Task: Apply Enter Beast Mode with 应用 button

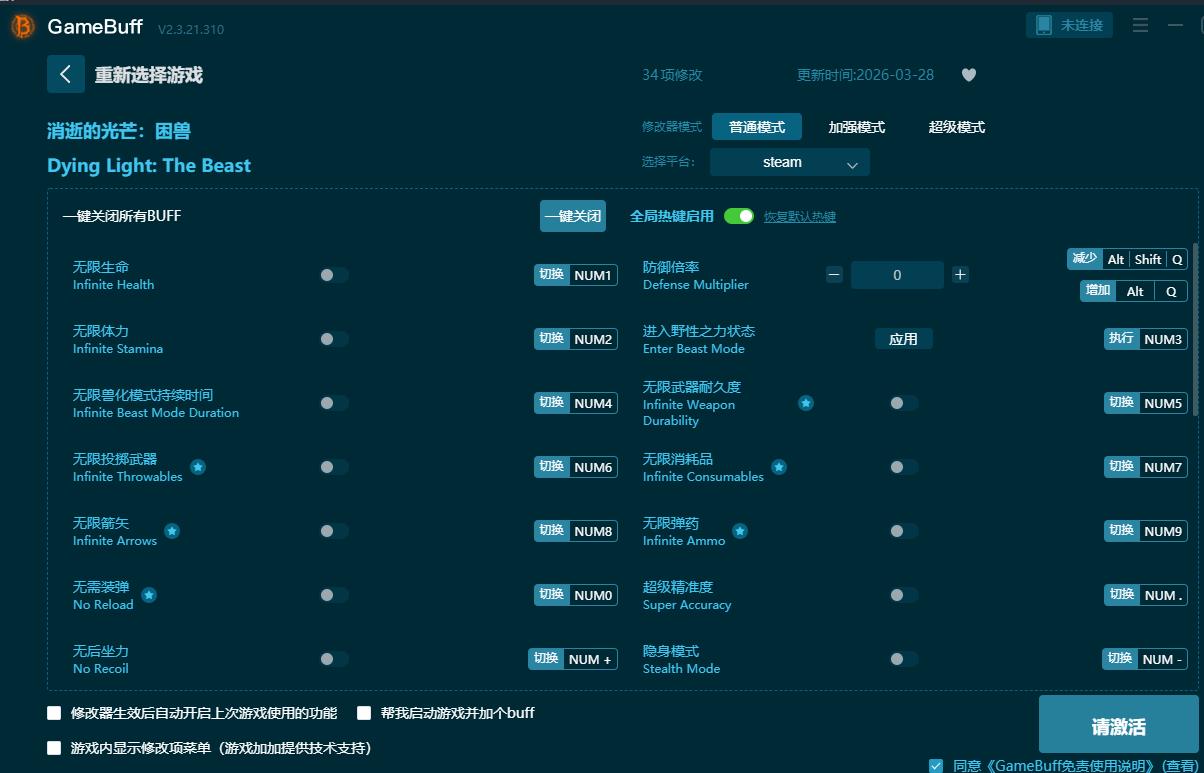Action: (903, 339)
